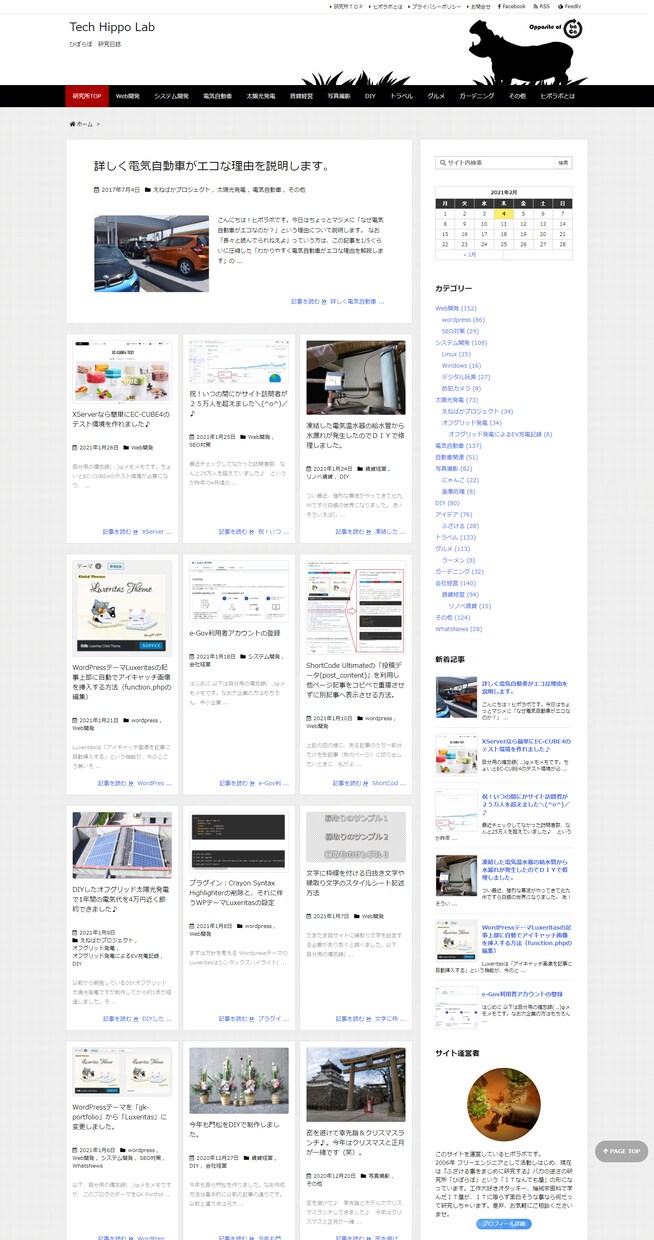The height and width of the screenshot is (1240, 654).
Task: Open the 写真撮影 menu item
Action: point(338,96)
